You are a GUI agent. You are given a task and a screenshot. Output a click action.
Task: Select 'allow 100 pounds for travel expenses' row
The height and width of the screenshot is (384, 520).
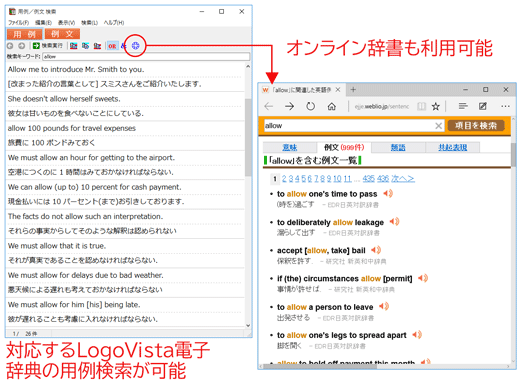[72, 128]
